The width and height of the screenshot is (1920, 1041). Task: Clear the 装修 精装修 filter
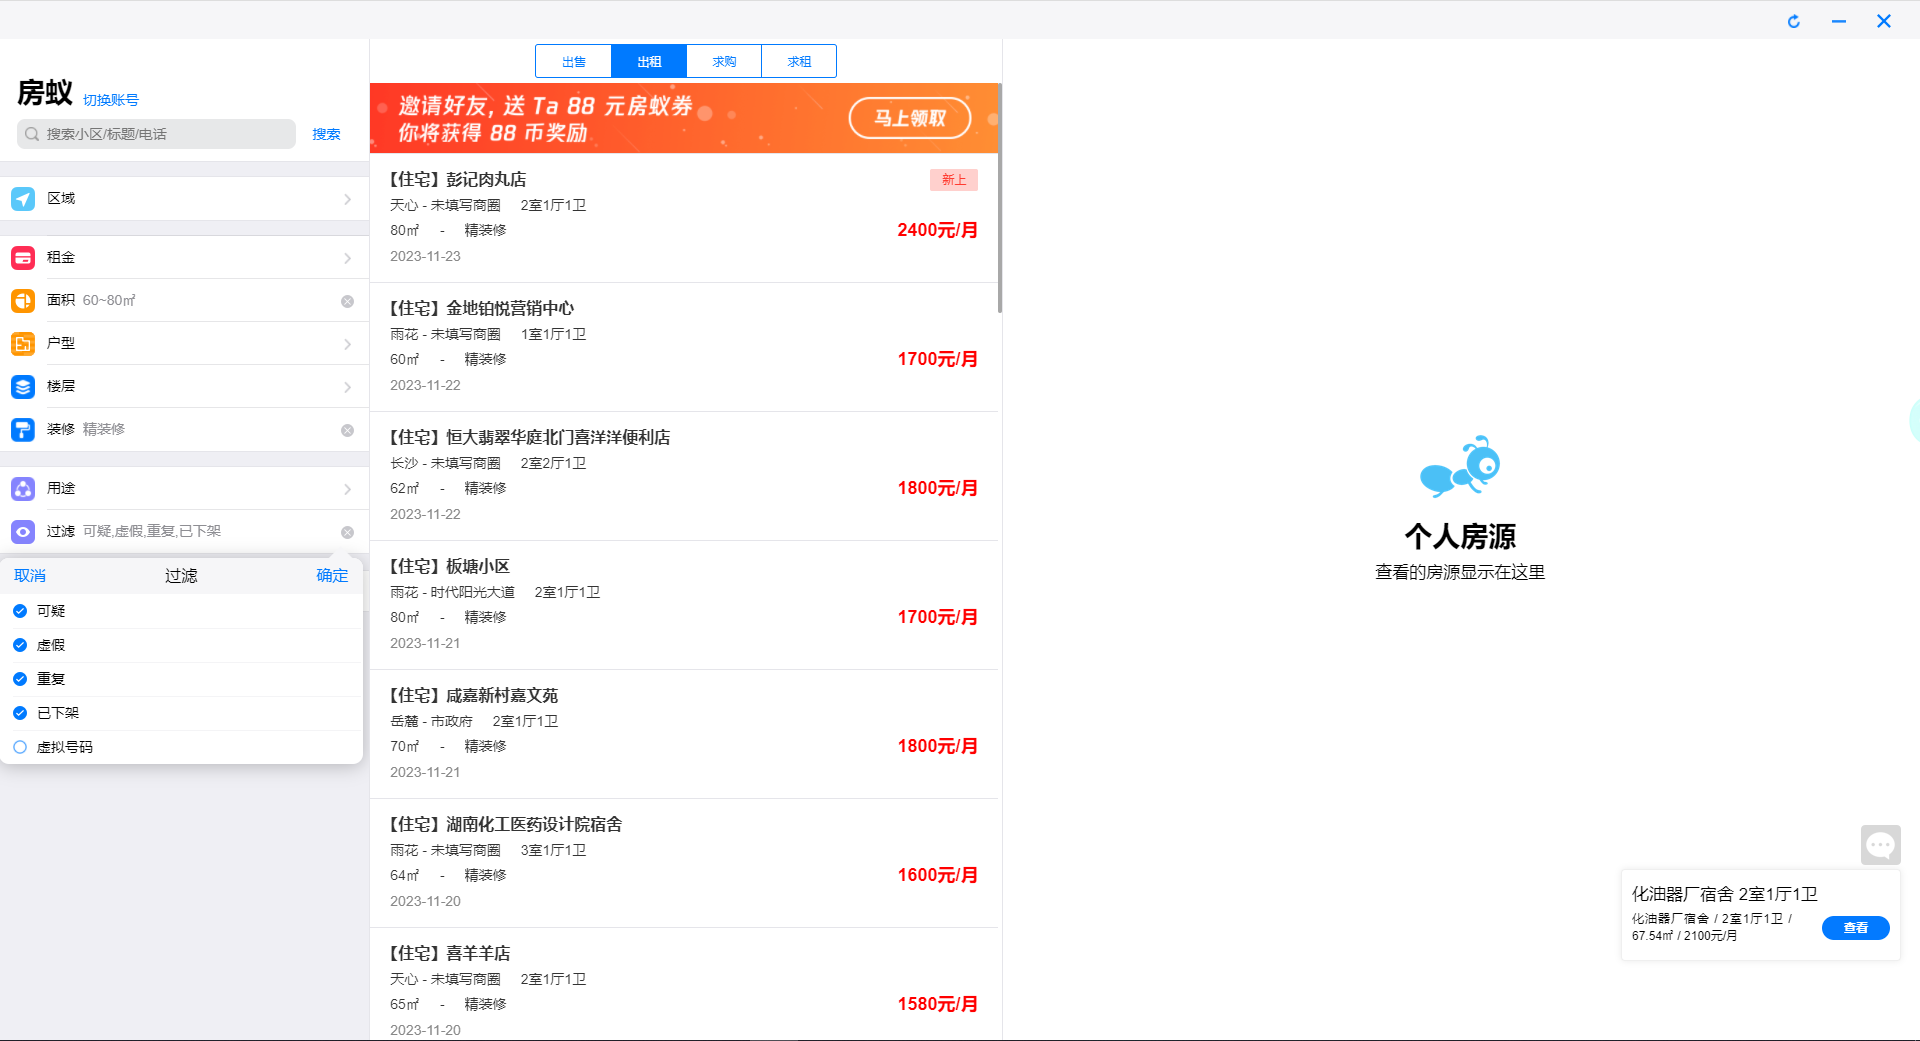click(347, 430)
